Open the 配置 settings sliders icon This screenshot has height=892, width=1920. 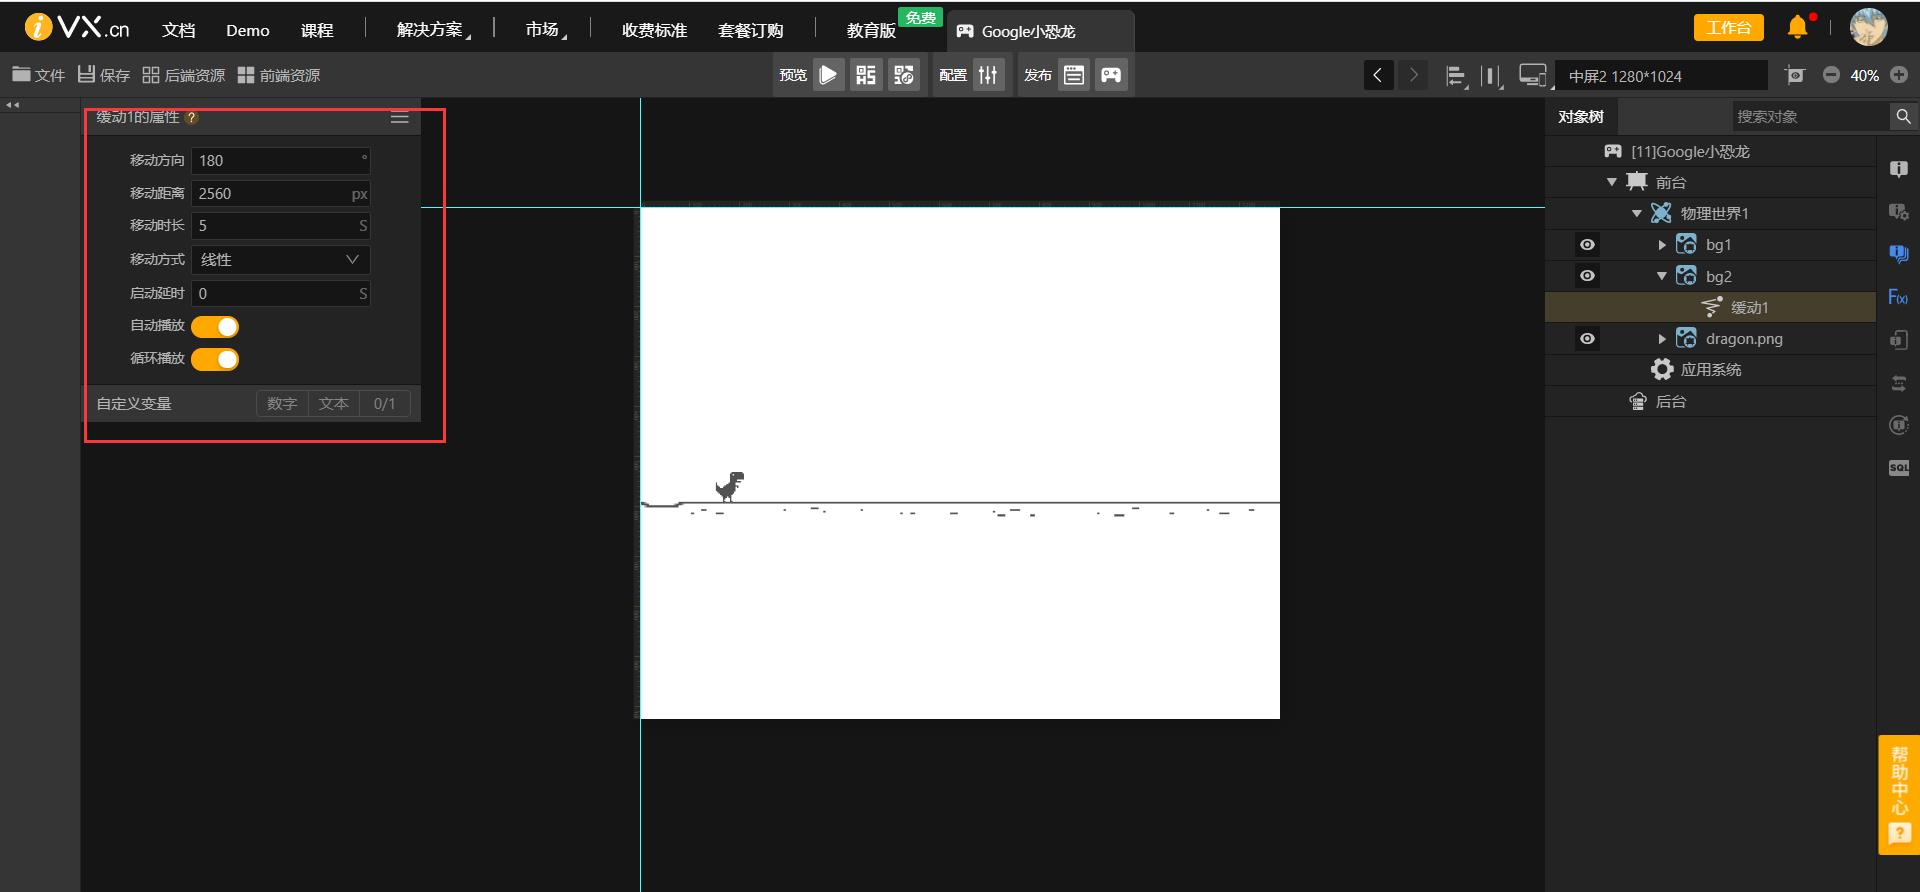pyautogui.click(x=988, y=75)
